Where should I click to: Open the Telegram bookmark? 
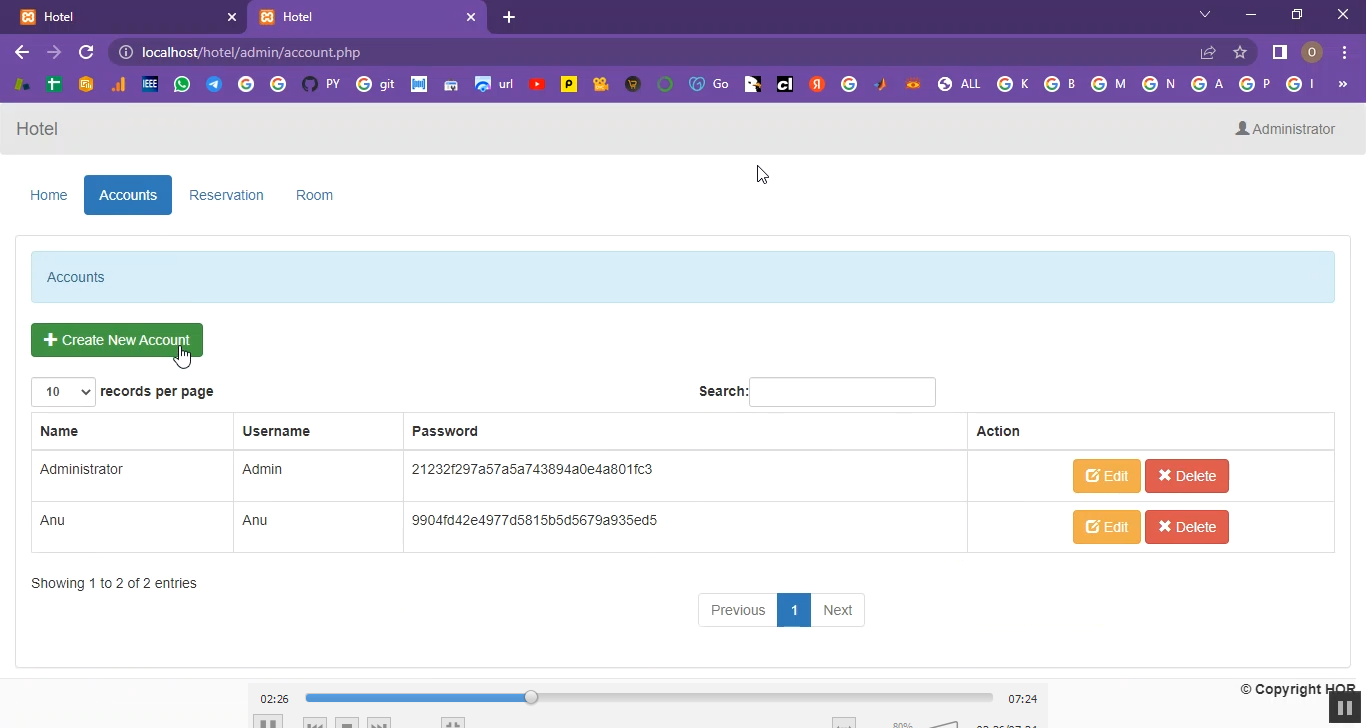[x=214, y=85]
